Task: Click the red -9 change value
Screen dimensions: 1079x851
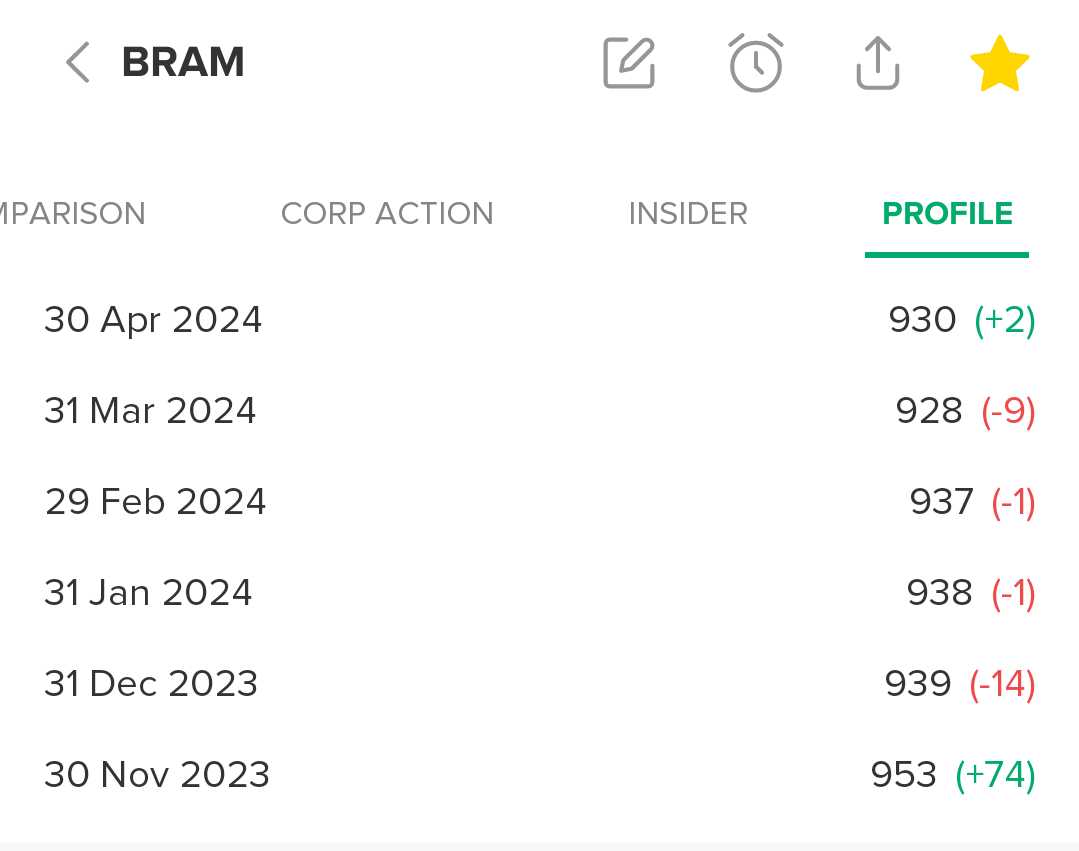Action: pyautogui.click(x=1008, y=411)
